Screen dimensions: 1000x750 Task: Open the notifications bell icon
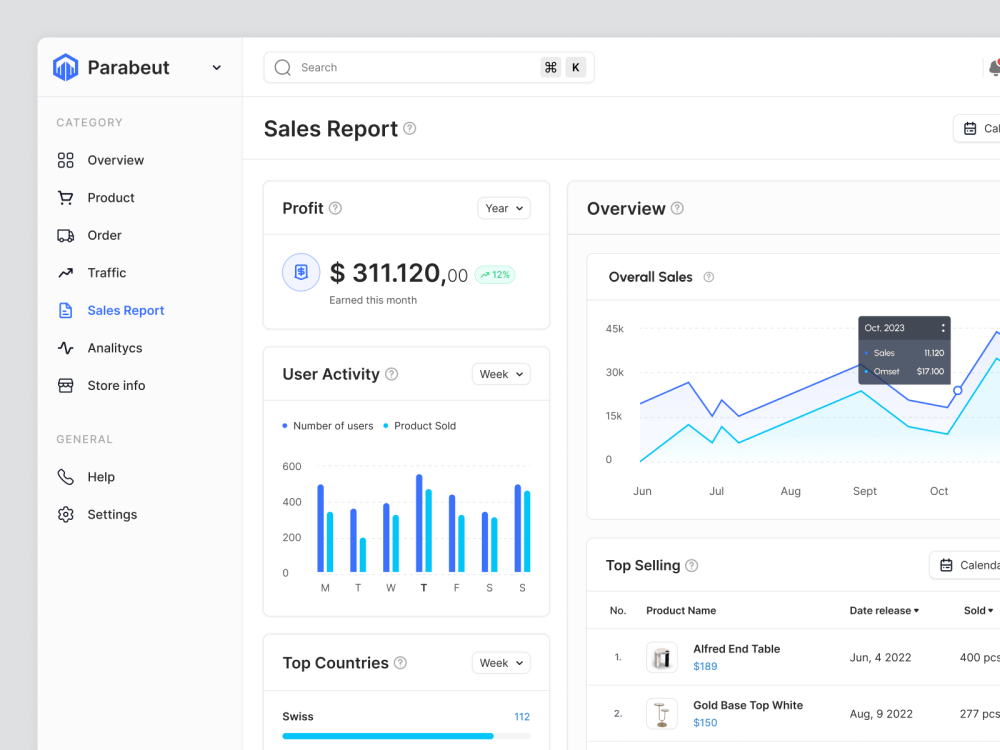click(x=994, y=68)
